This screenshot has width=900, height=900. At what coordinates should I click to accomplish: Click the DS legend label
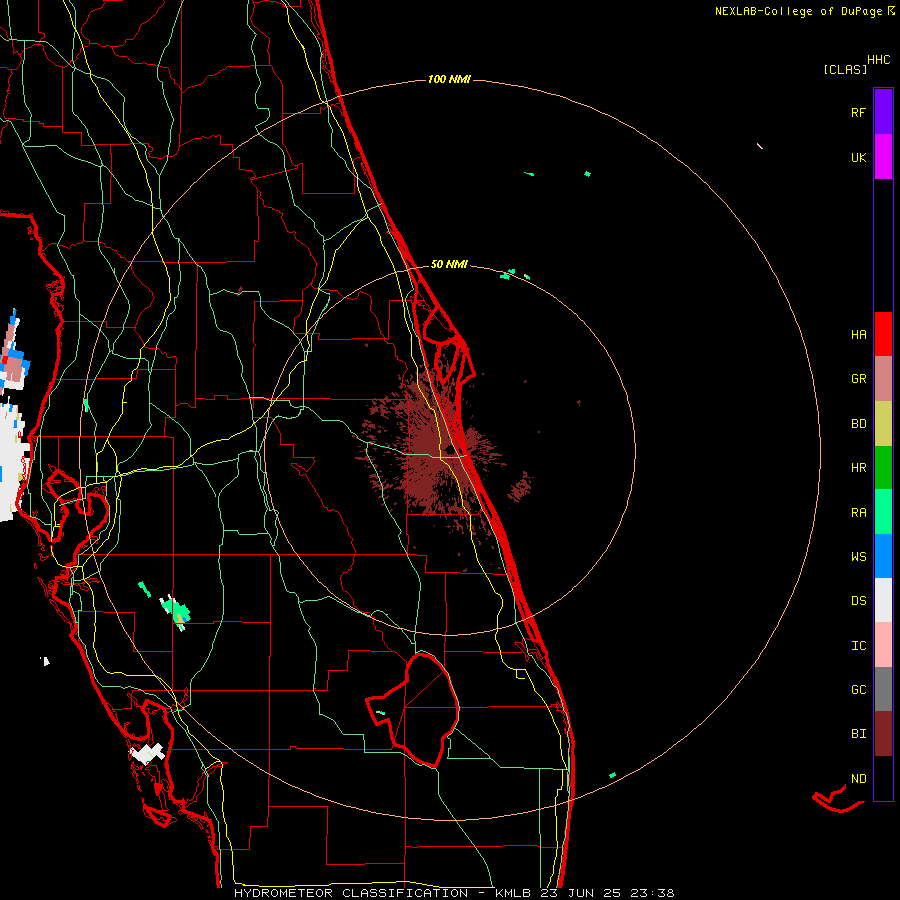(858, 601)
